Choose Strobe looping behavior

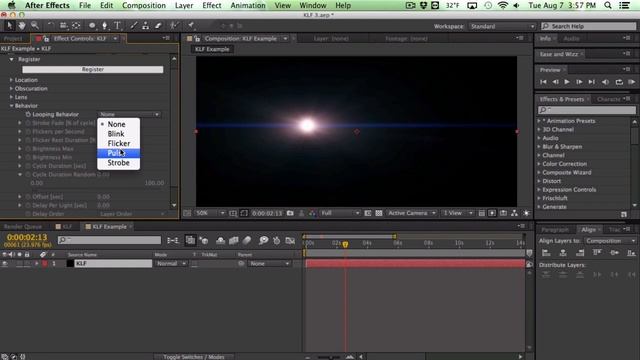[118, 163]
